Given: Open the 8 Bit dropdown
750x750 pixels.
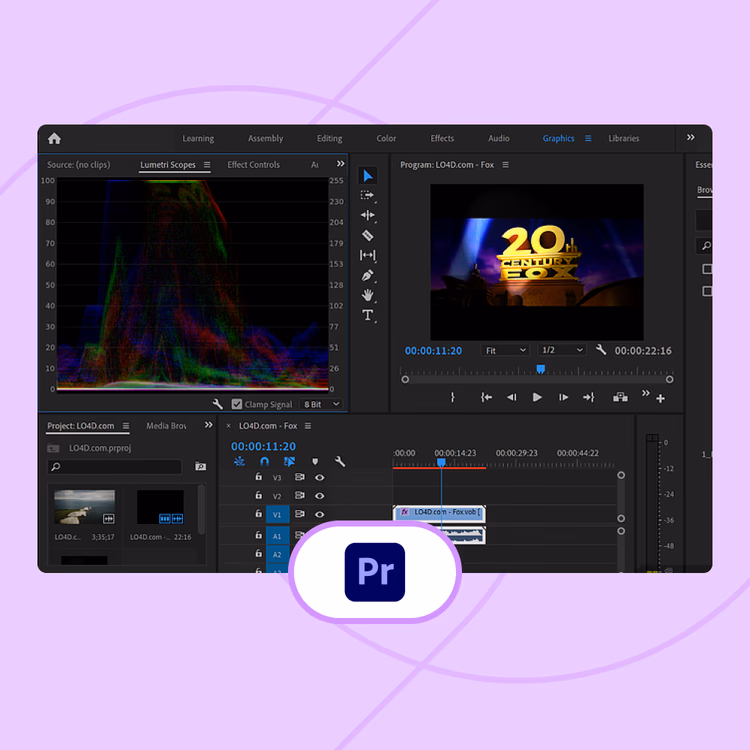Looking at the screenshot, I should tap(321, 404).
